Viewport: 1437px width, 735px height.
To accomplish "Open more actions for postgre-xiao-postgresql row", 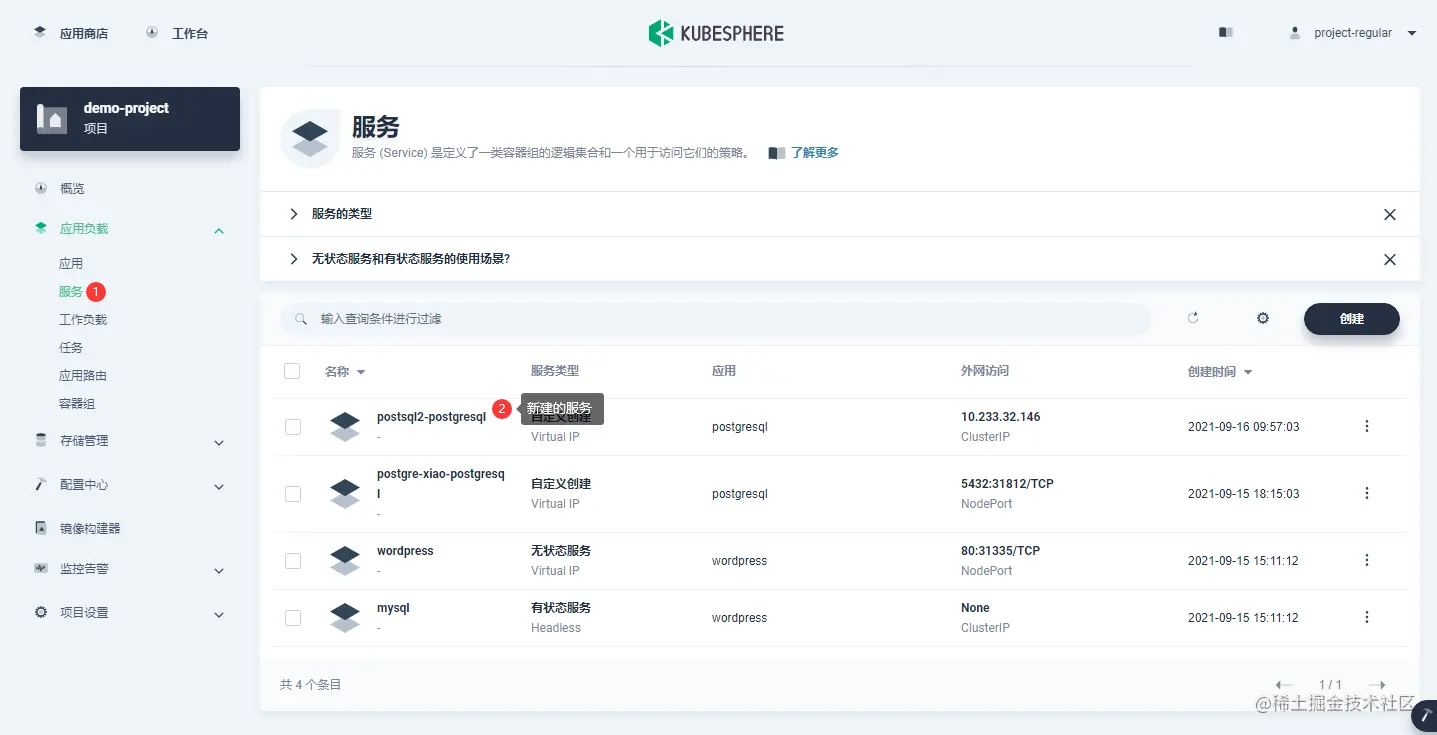I will click(x=1367, y=493).
